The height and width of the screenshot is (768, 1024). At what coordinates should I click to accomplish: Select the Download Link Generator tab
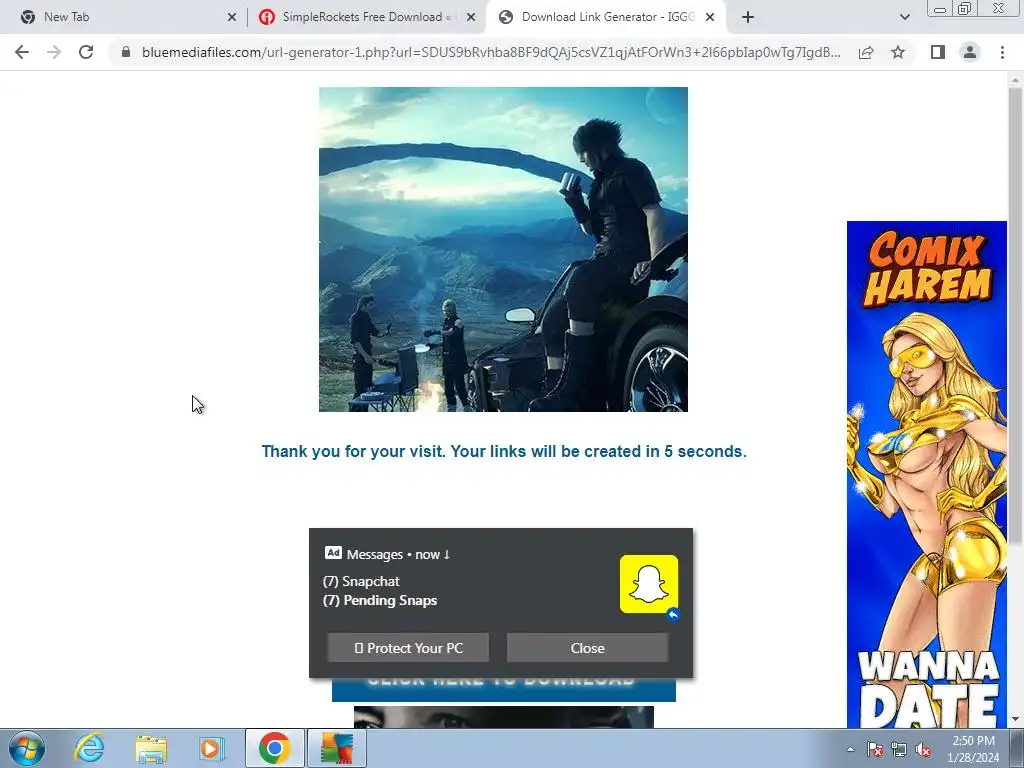tap(607, 17)
